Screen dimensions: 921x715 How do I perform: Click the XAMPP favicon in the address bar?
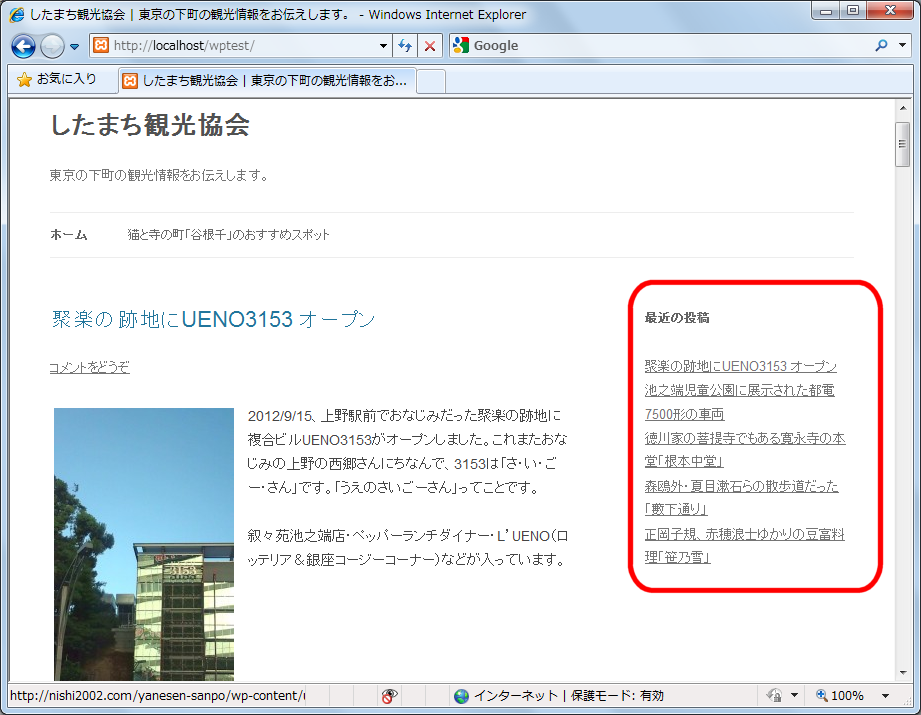[x=101, y=45]
